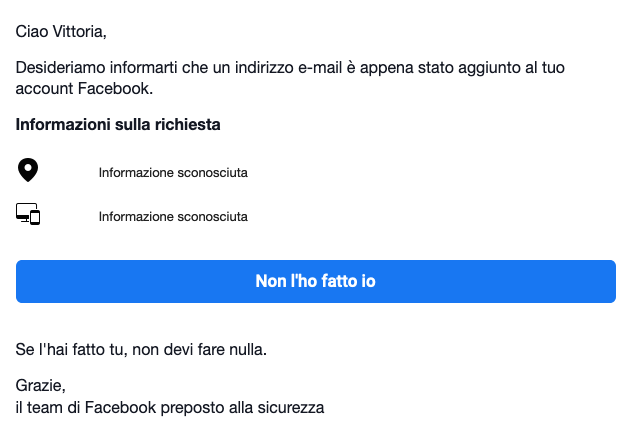
Task: Click the word 'Desideriamo' opening the paragraph
Action: (60, 68)
